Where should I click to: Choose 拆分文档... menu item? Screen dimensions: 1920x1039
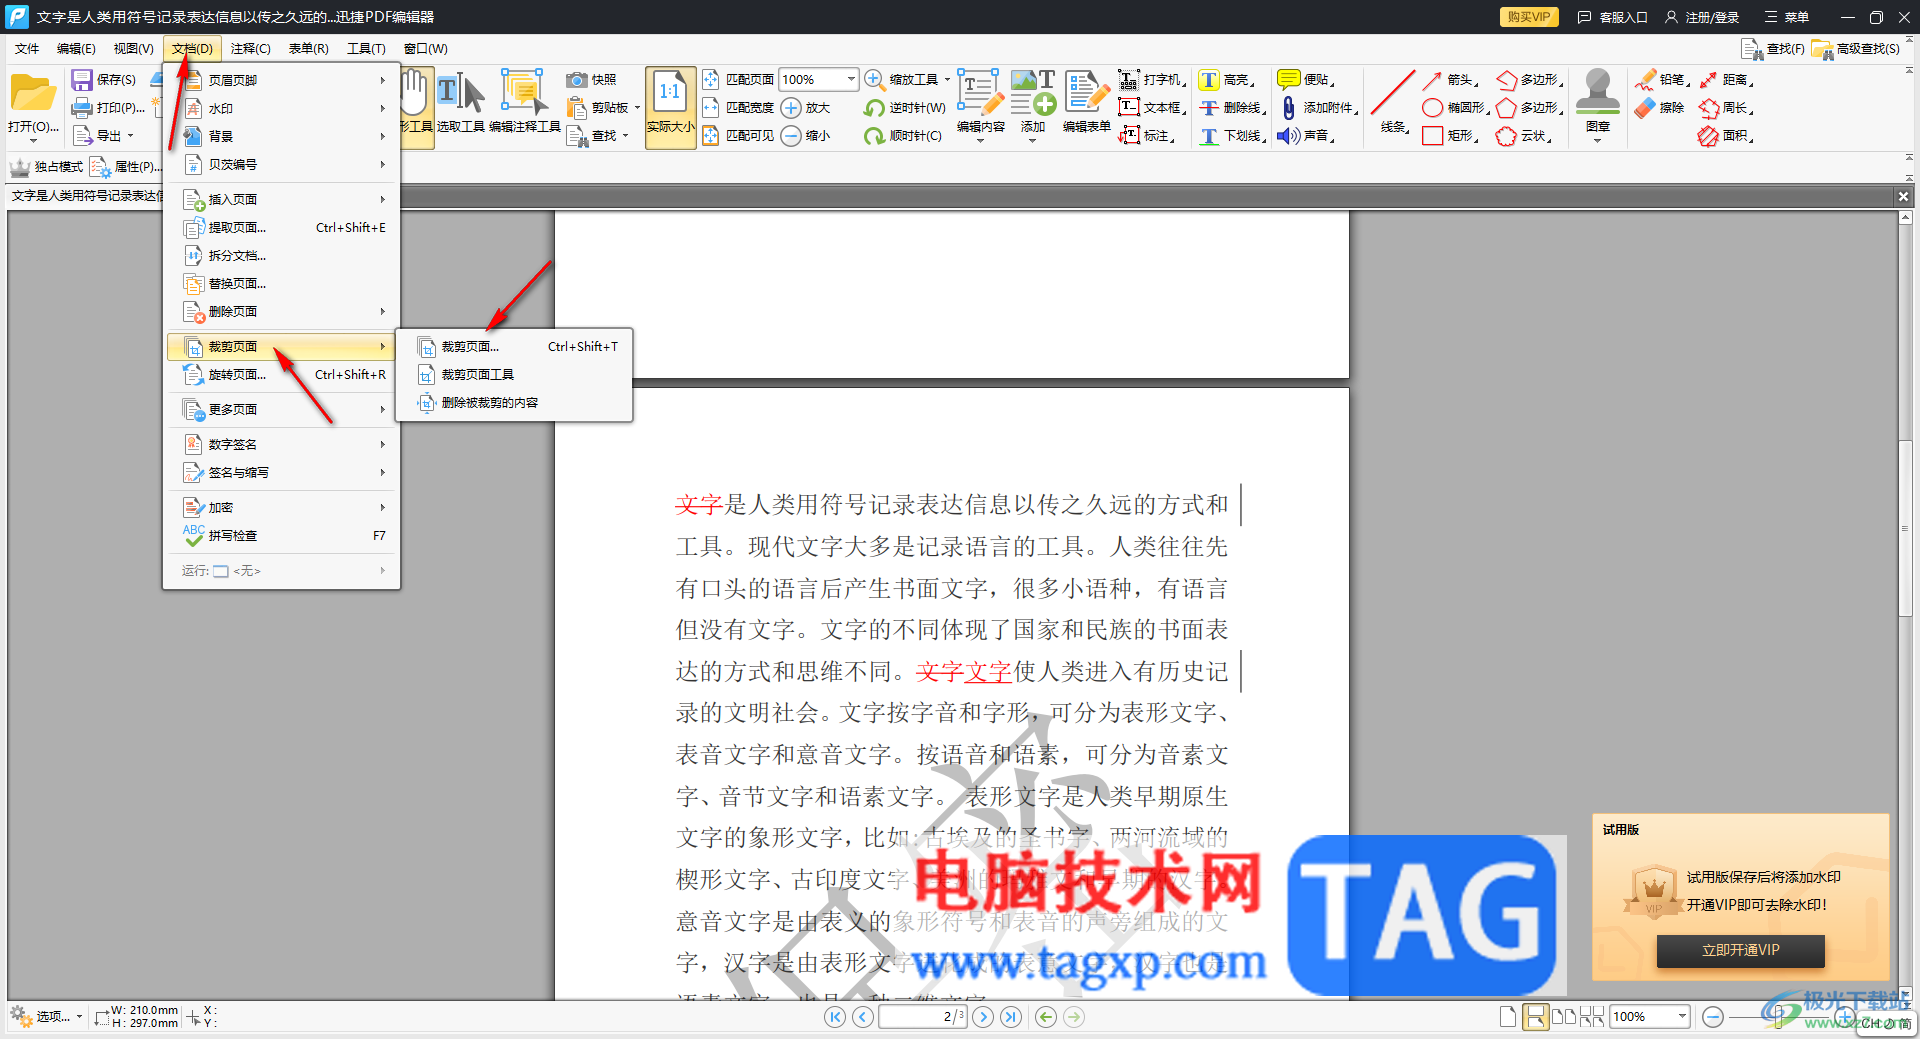(x=282, y=256)
